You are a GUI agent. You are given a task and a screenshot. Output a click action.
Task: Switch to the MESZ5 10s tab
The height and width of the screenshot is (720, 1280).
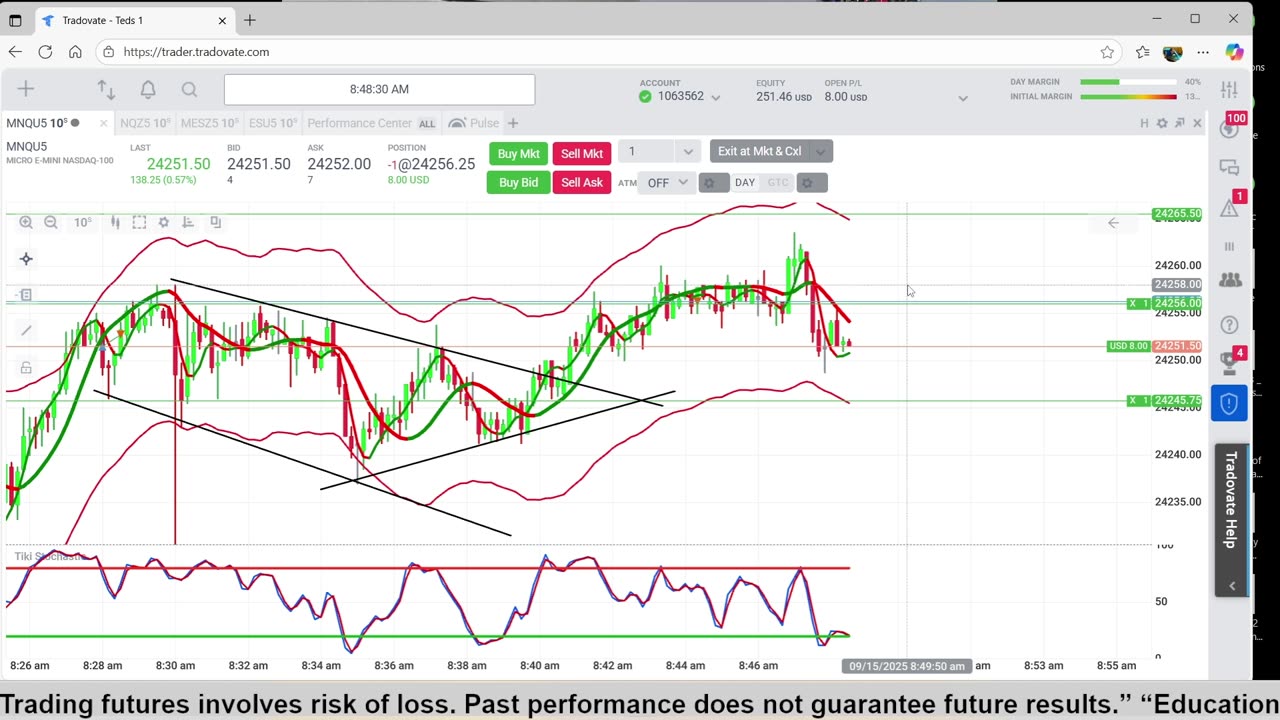click(209, 123)
